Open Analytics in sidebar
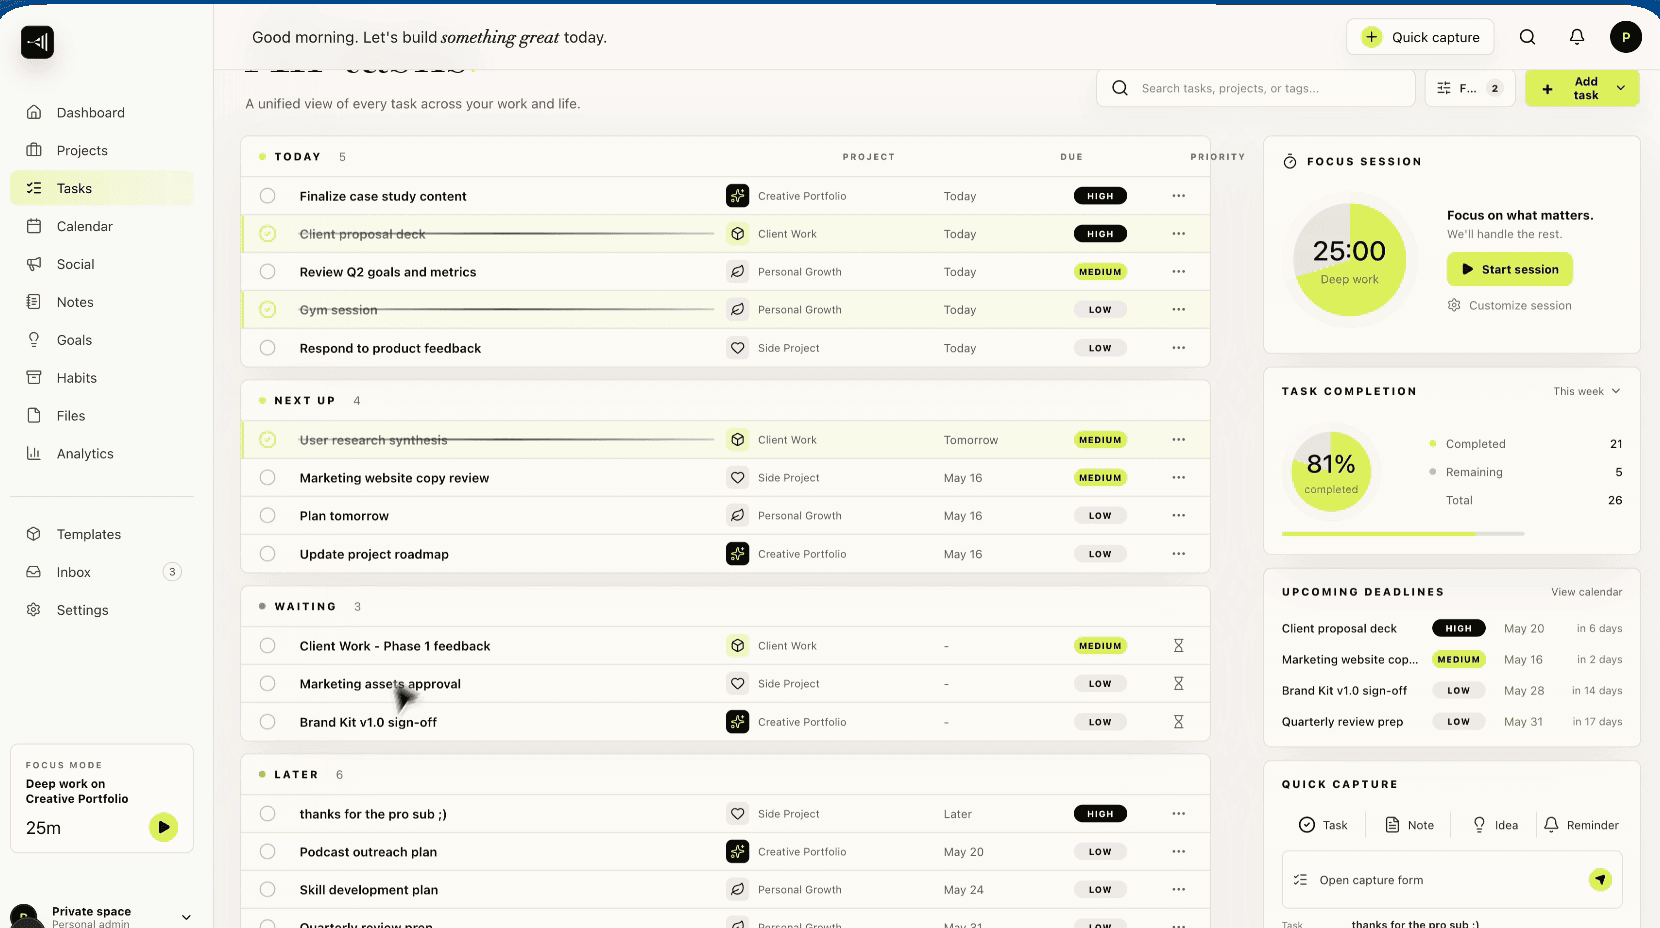The image size is (1660, 928). [x=102, y=454]
